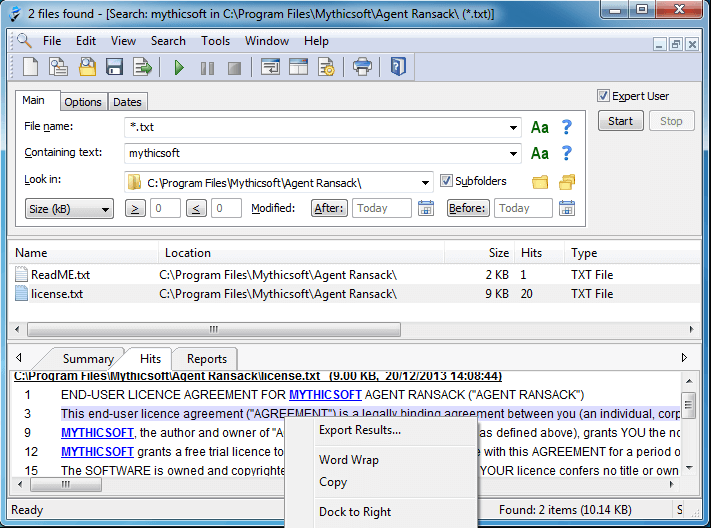Image resolution: width=711 pixels, height=528 pixels.
Task: Browse for multiple folders icon
Action: 567,182
